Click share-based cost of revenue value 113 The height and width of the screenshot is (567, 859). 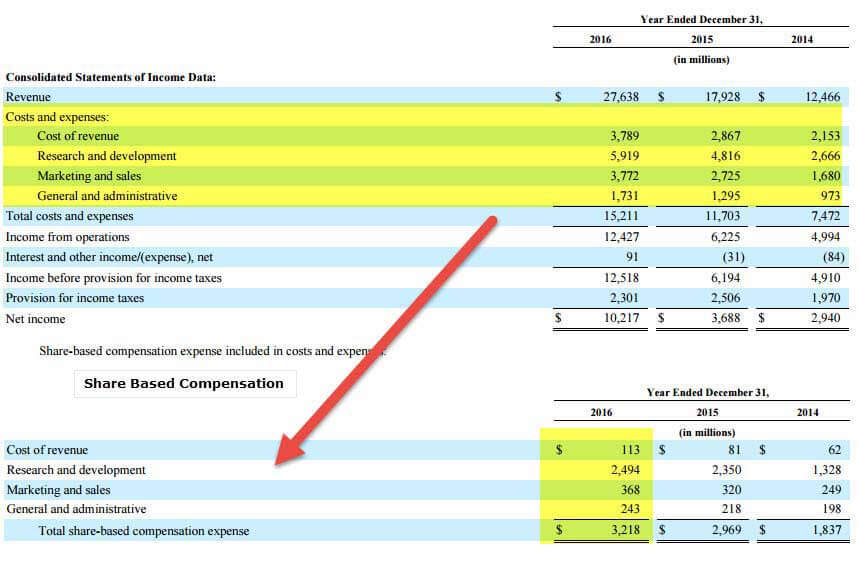pyautogui.click(x=630, y=450)
